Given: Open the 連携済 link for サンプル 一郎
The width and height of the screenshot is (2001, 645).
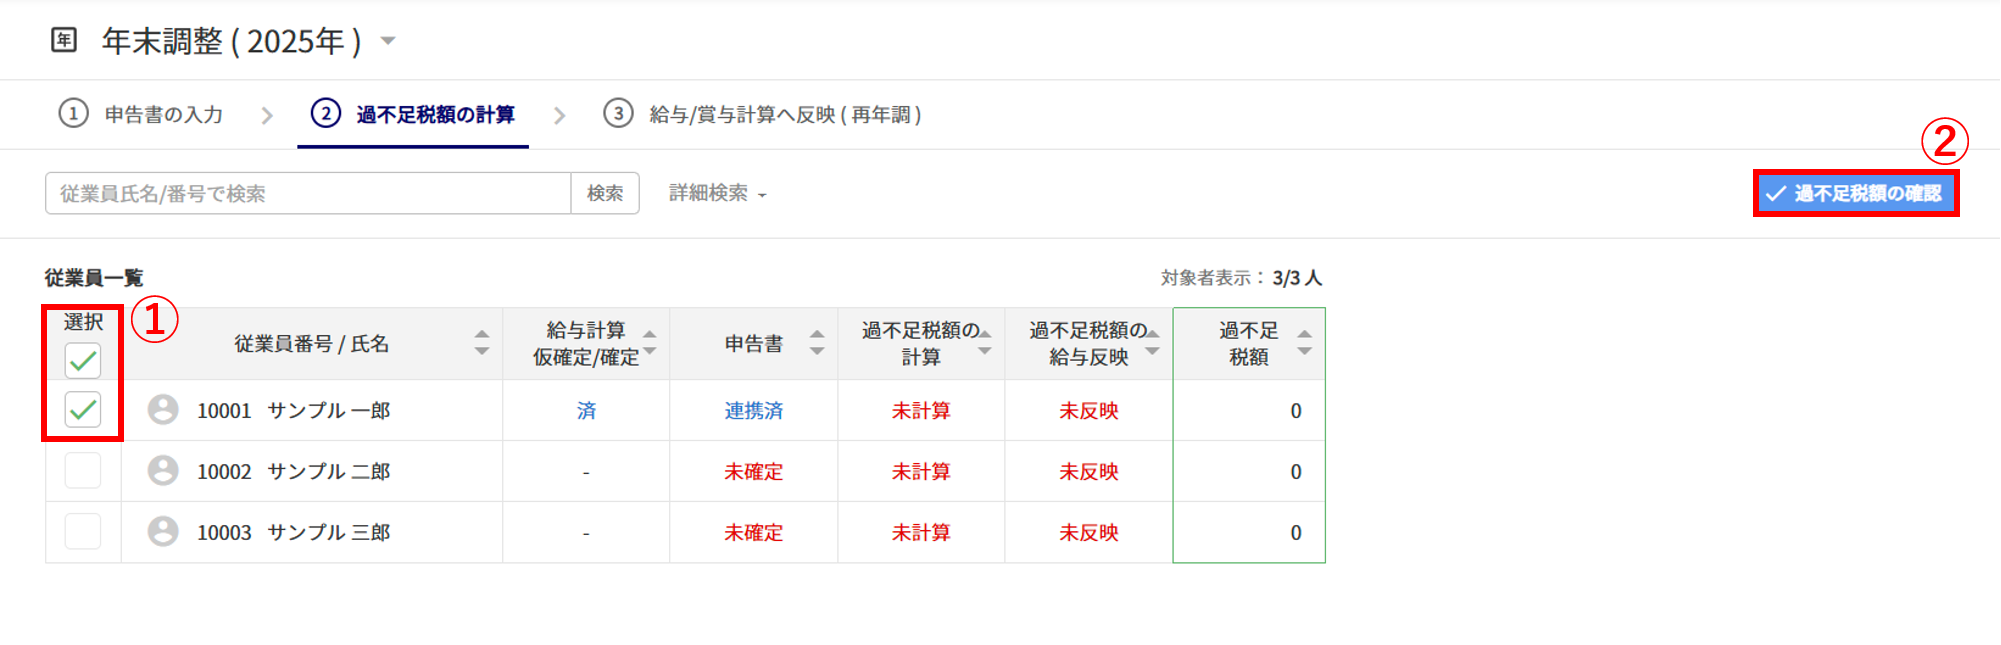Looking at the screenshot, I should pyautogui.click(x=753, y=411).
